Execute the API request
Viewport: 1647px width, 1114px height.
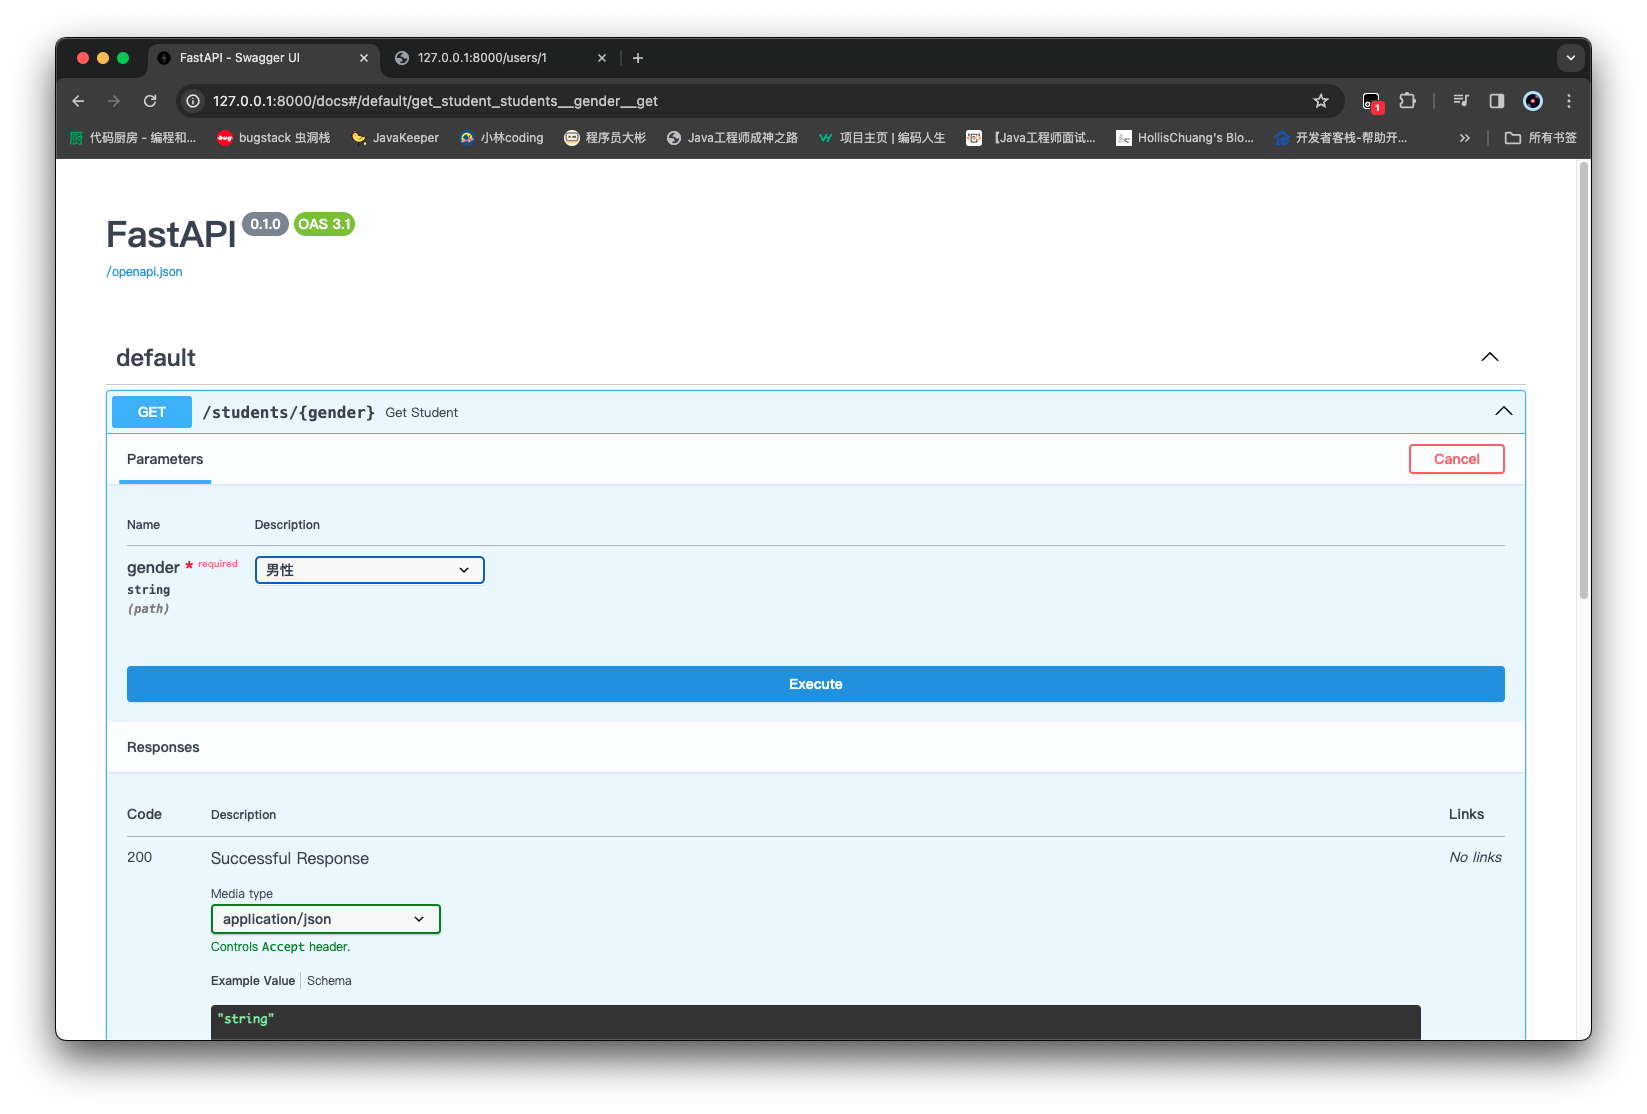point(816,684)
